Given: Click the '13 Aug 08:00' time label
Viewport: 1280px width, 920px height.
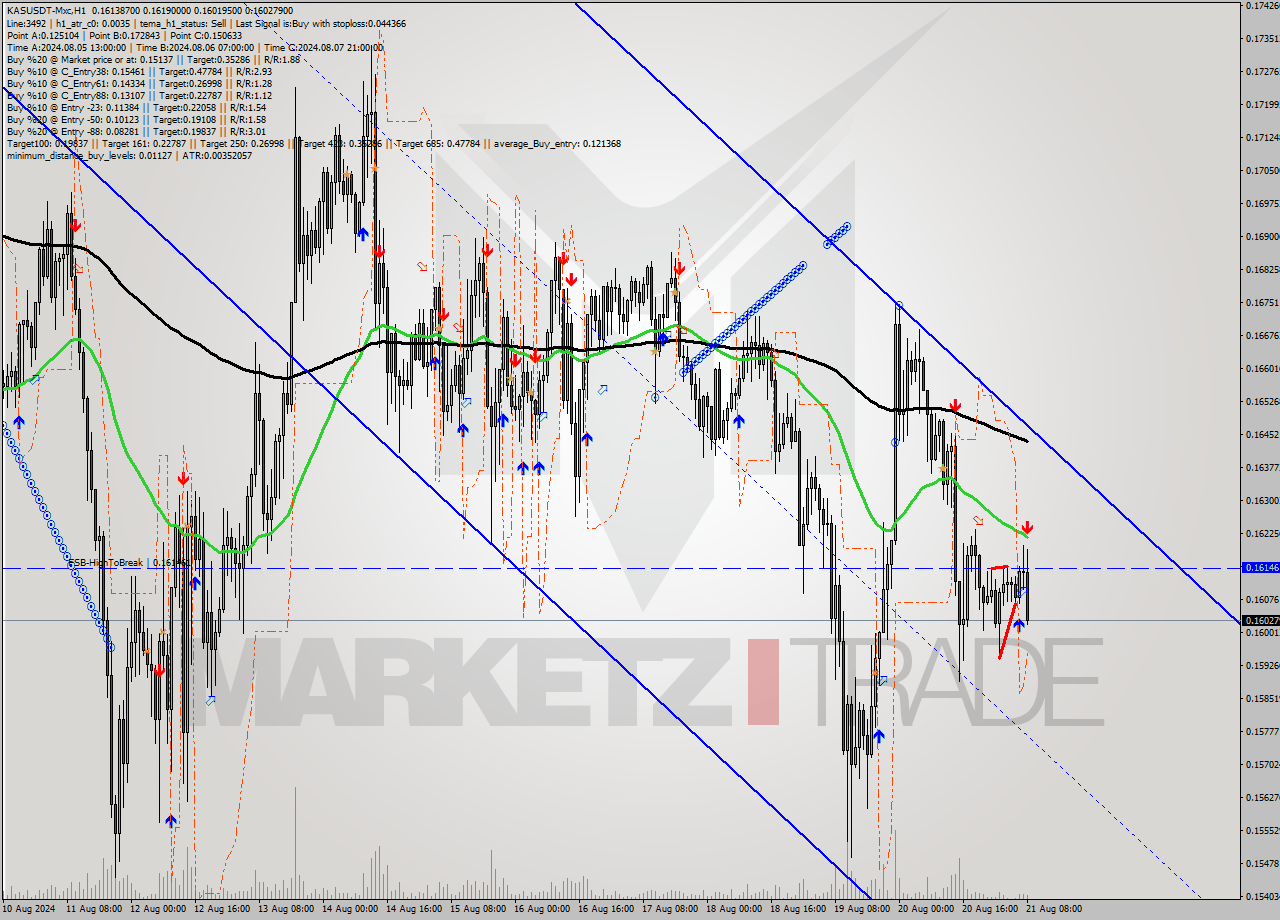Looking at the screenshot, I should tap(286, 909).
